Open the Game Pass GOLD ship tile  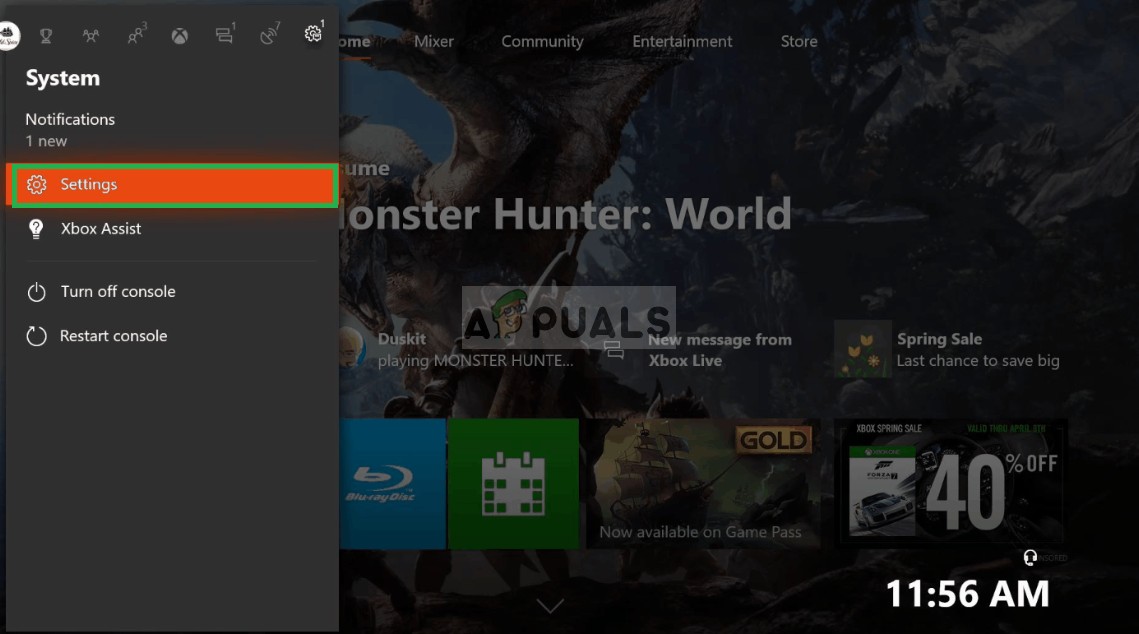tap(703, 484)
